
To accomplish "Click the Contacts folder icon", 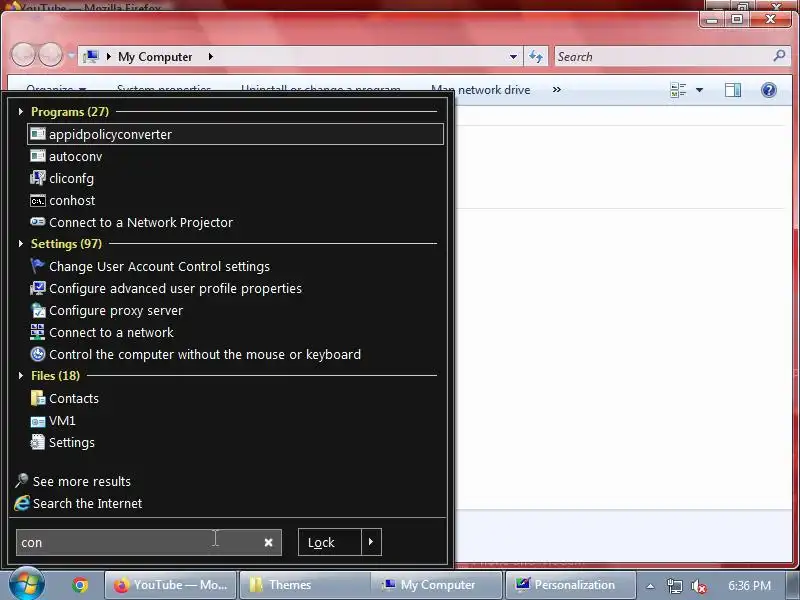I will (x=38, y=398).
